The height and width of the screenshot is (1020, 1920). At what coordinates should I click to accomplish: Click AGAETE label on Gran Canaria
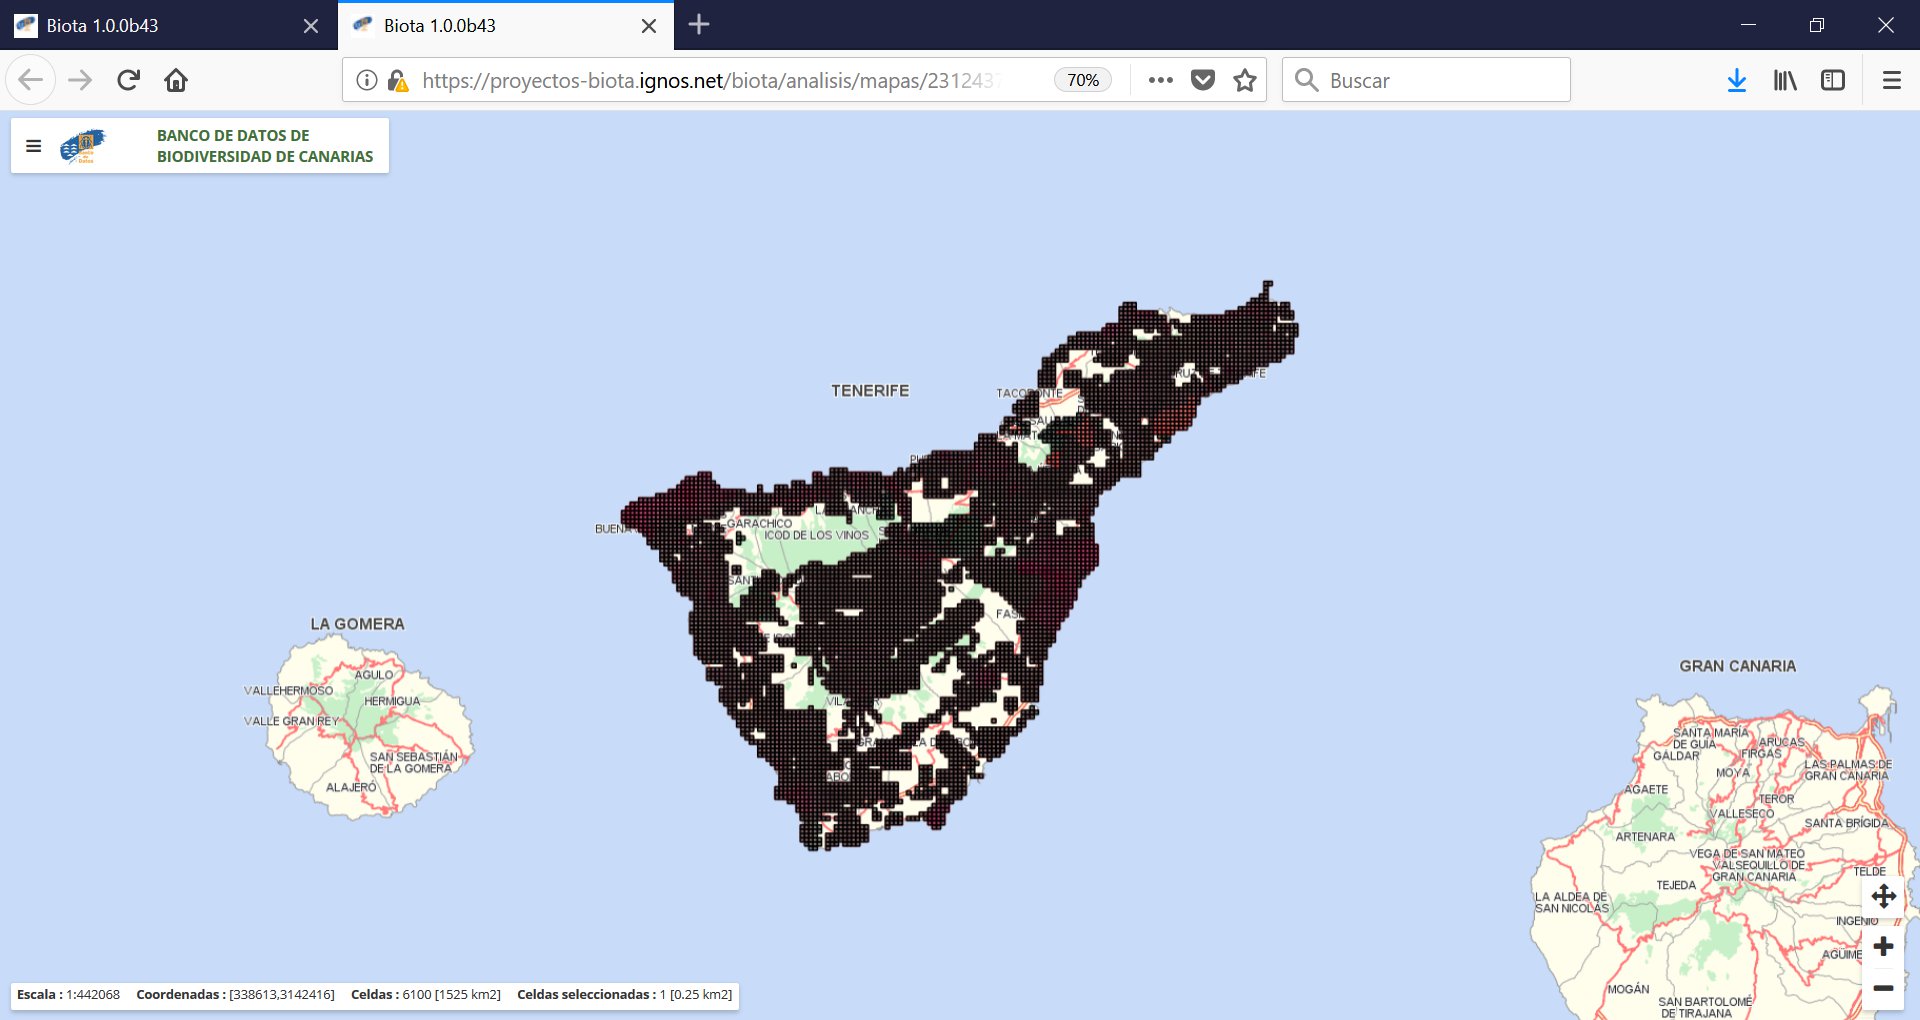click(1646, 789)
